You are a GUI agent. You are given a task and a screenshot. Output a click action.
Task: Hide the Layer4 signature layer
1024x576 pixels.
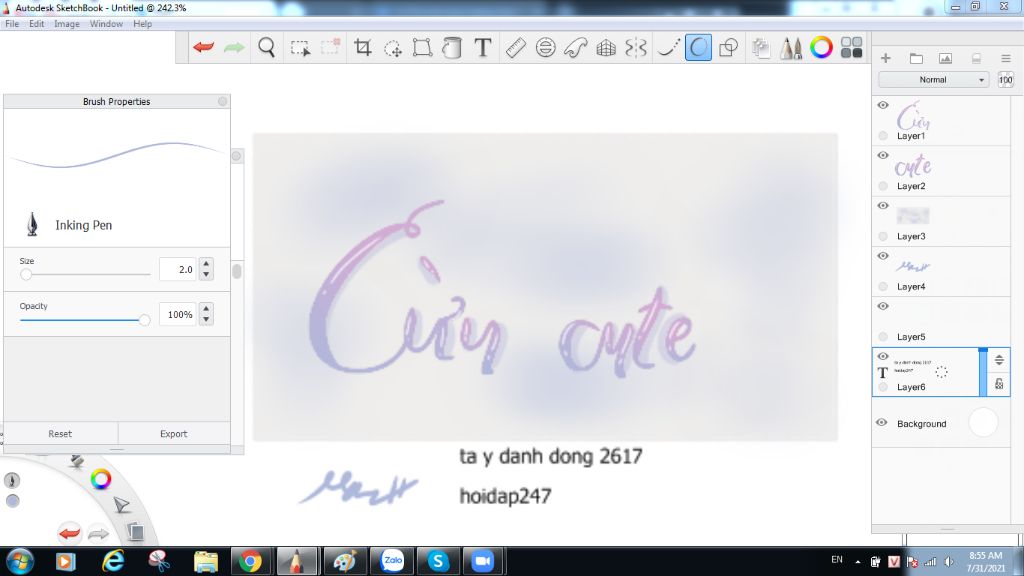click(883, 256)
